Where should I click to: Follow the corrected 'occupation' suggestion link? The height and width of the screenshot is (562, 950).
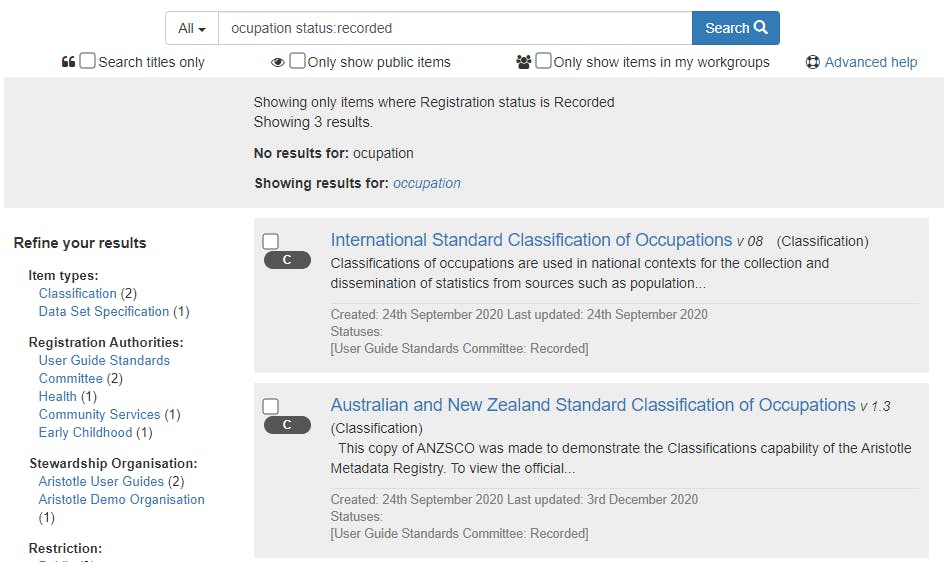point(427,183)
